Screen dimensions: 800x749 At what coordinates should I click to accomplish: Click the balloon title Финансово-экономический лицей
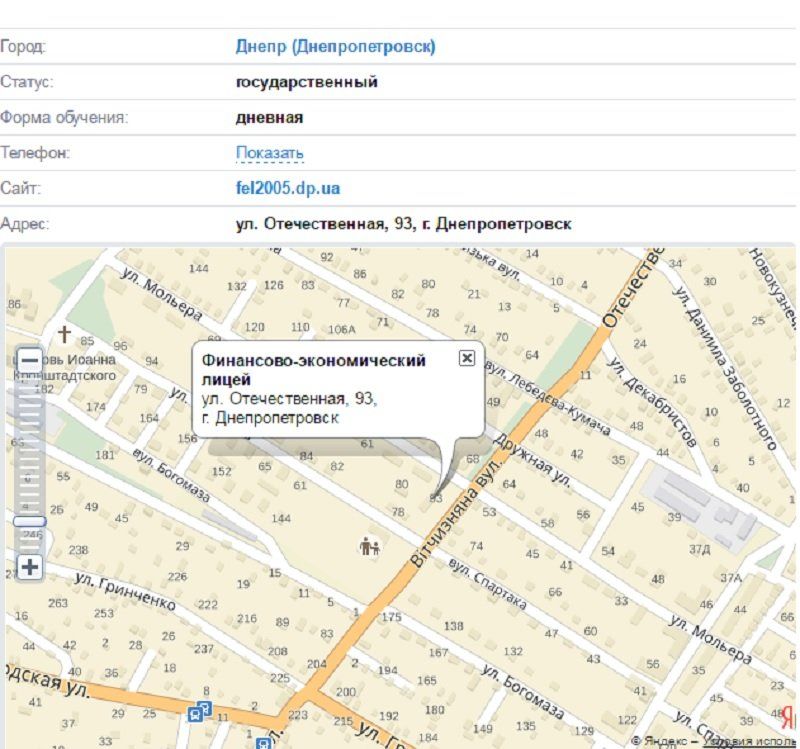point(313,369)
